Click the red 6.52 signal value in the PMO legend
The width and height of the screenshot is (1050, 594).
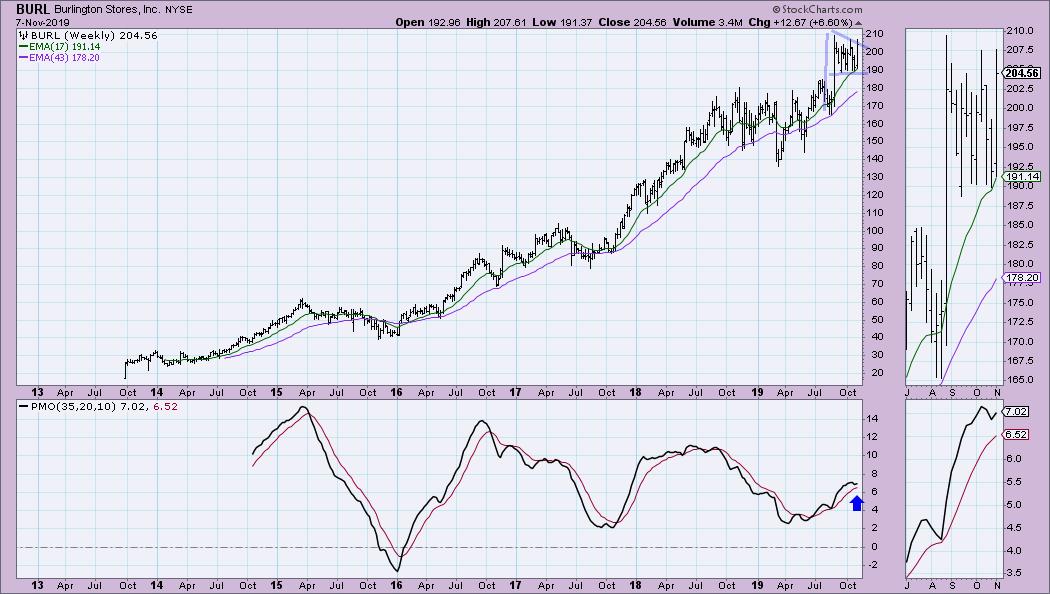166,406
